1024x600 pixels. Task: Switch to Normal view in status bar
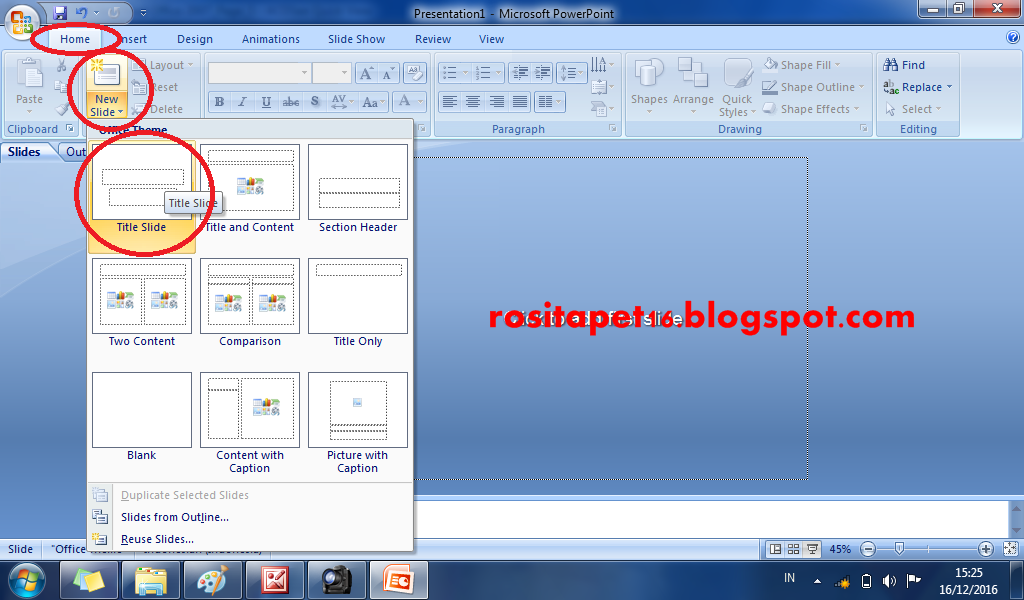(775, 549)
